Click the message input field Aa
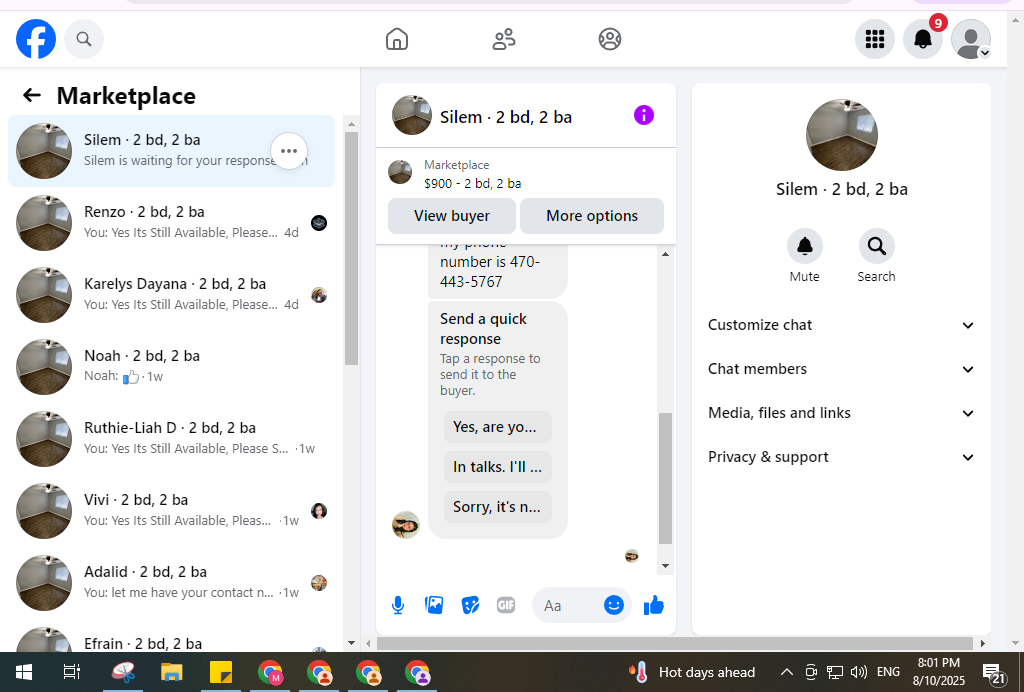 click(x=568, y=605)
